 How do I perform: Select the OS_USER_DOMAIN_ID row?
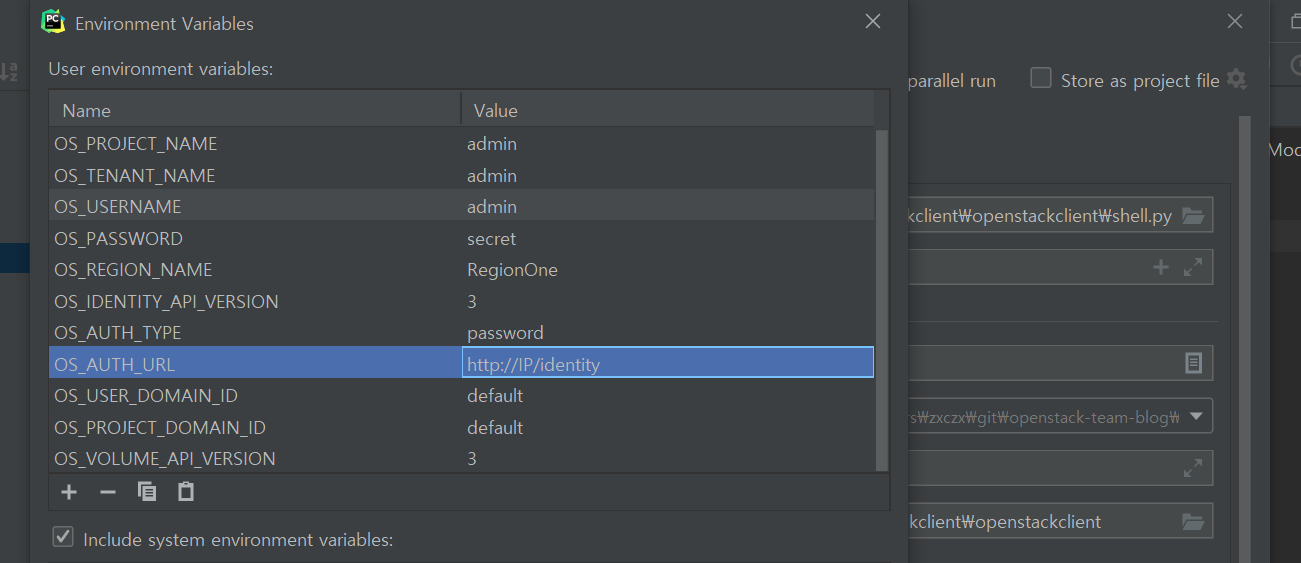coord(462,396)
